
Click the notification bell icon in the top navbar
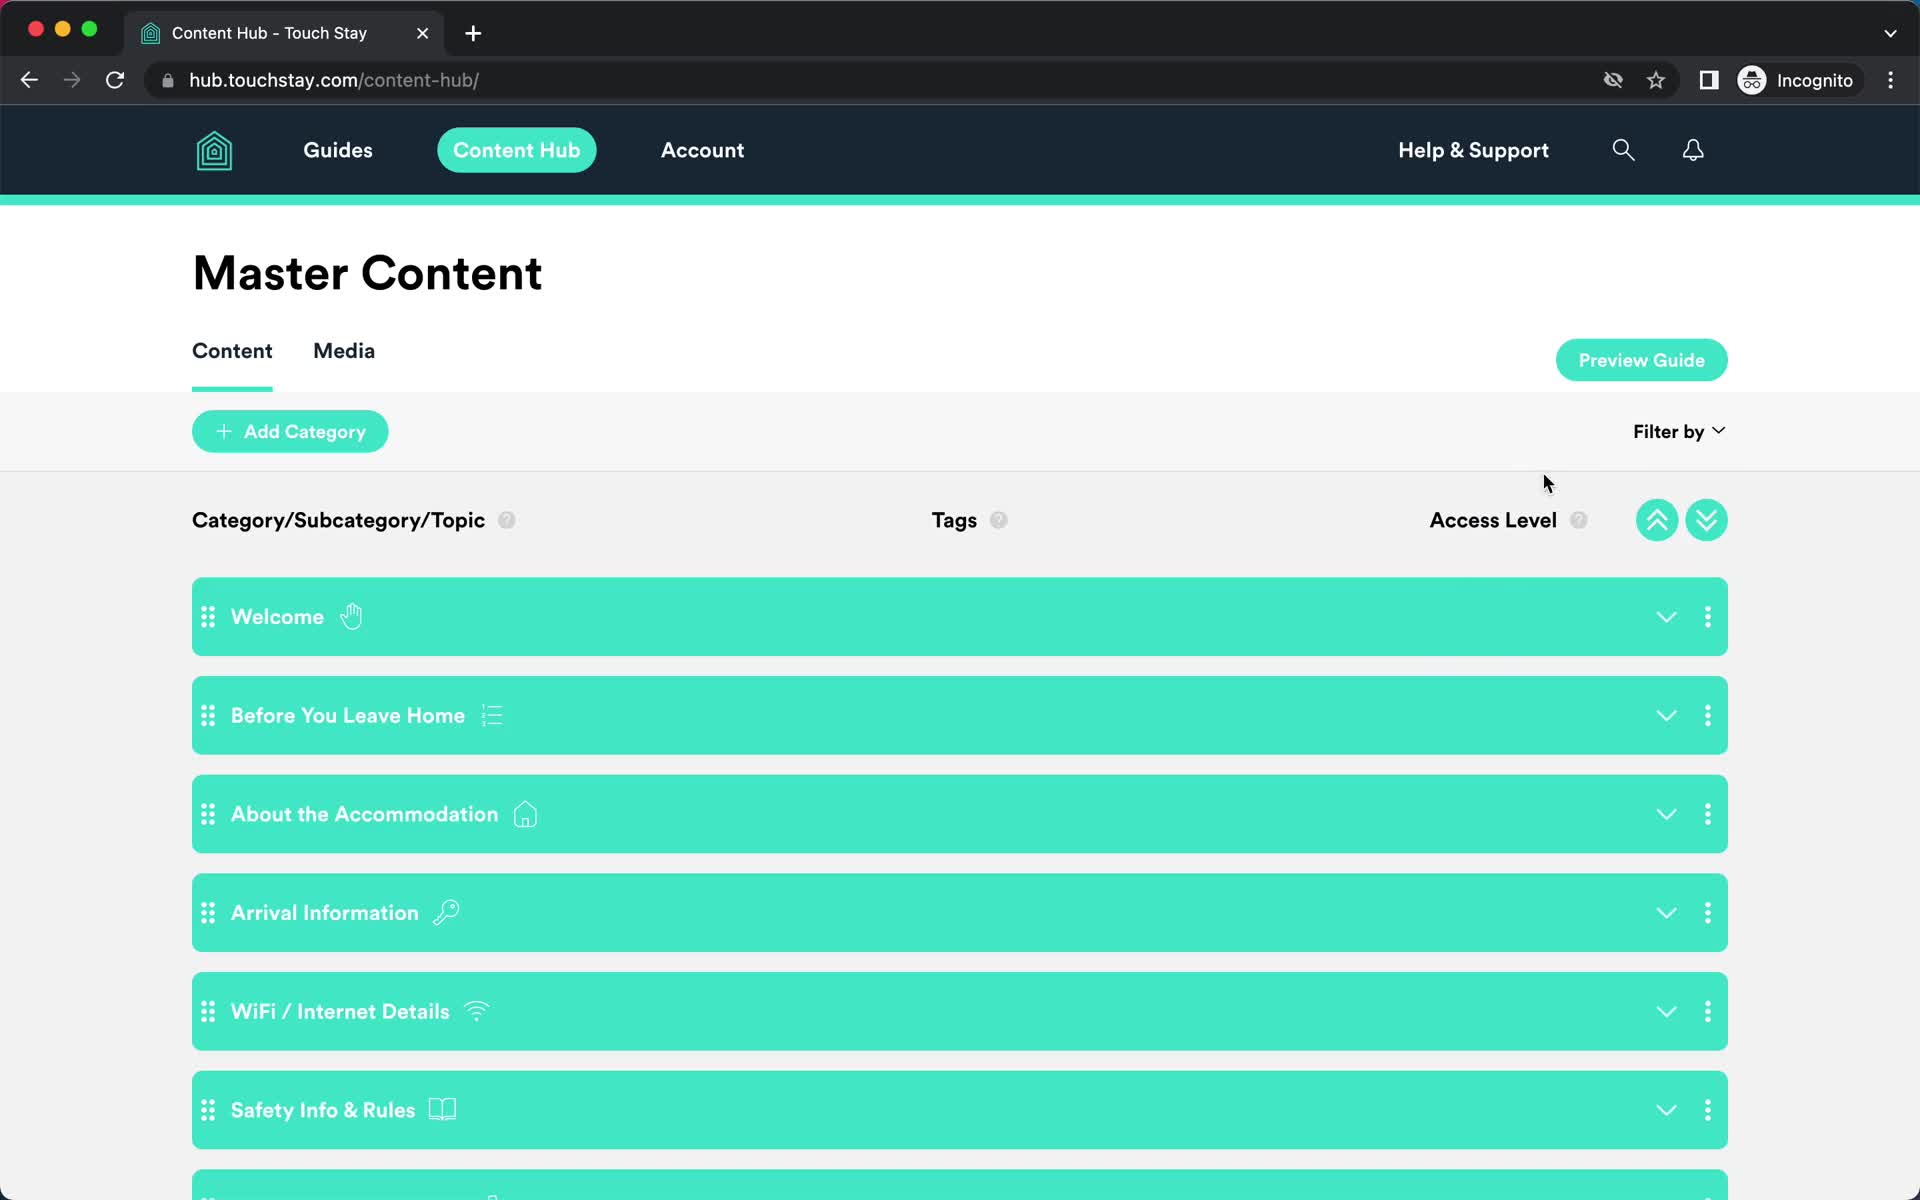[1692, 149]
